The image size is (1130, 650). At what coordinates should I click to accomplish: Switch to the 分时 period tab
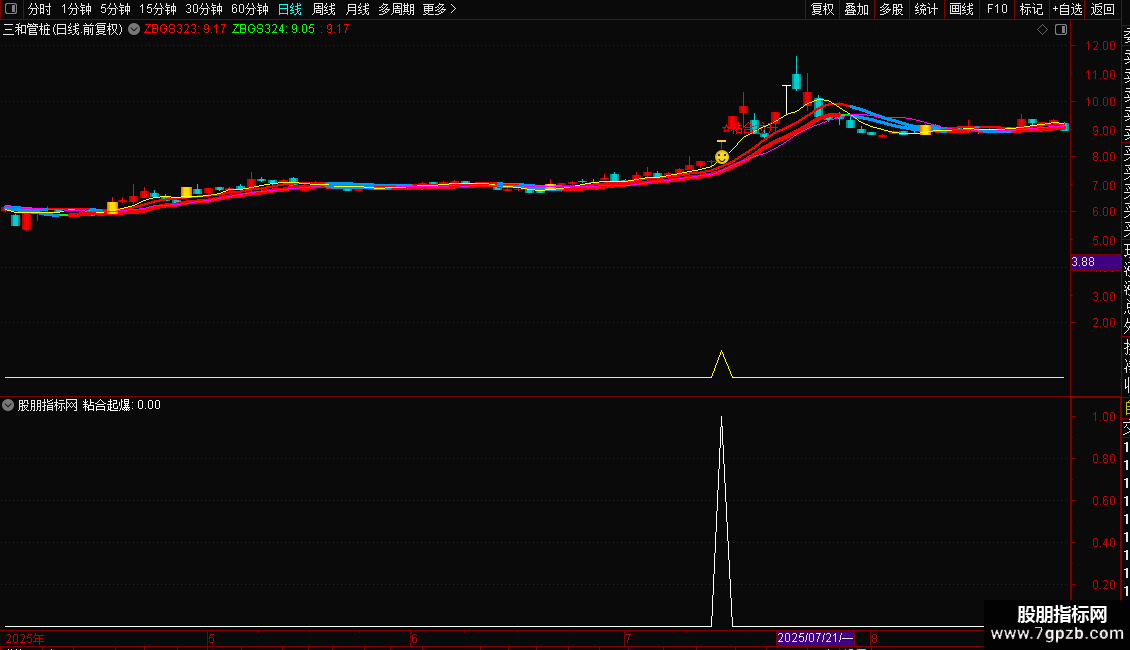[x=40, y=9]
